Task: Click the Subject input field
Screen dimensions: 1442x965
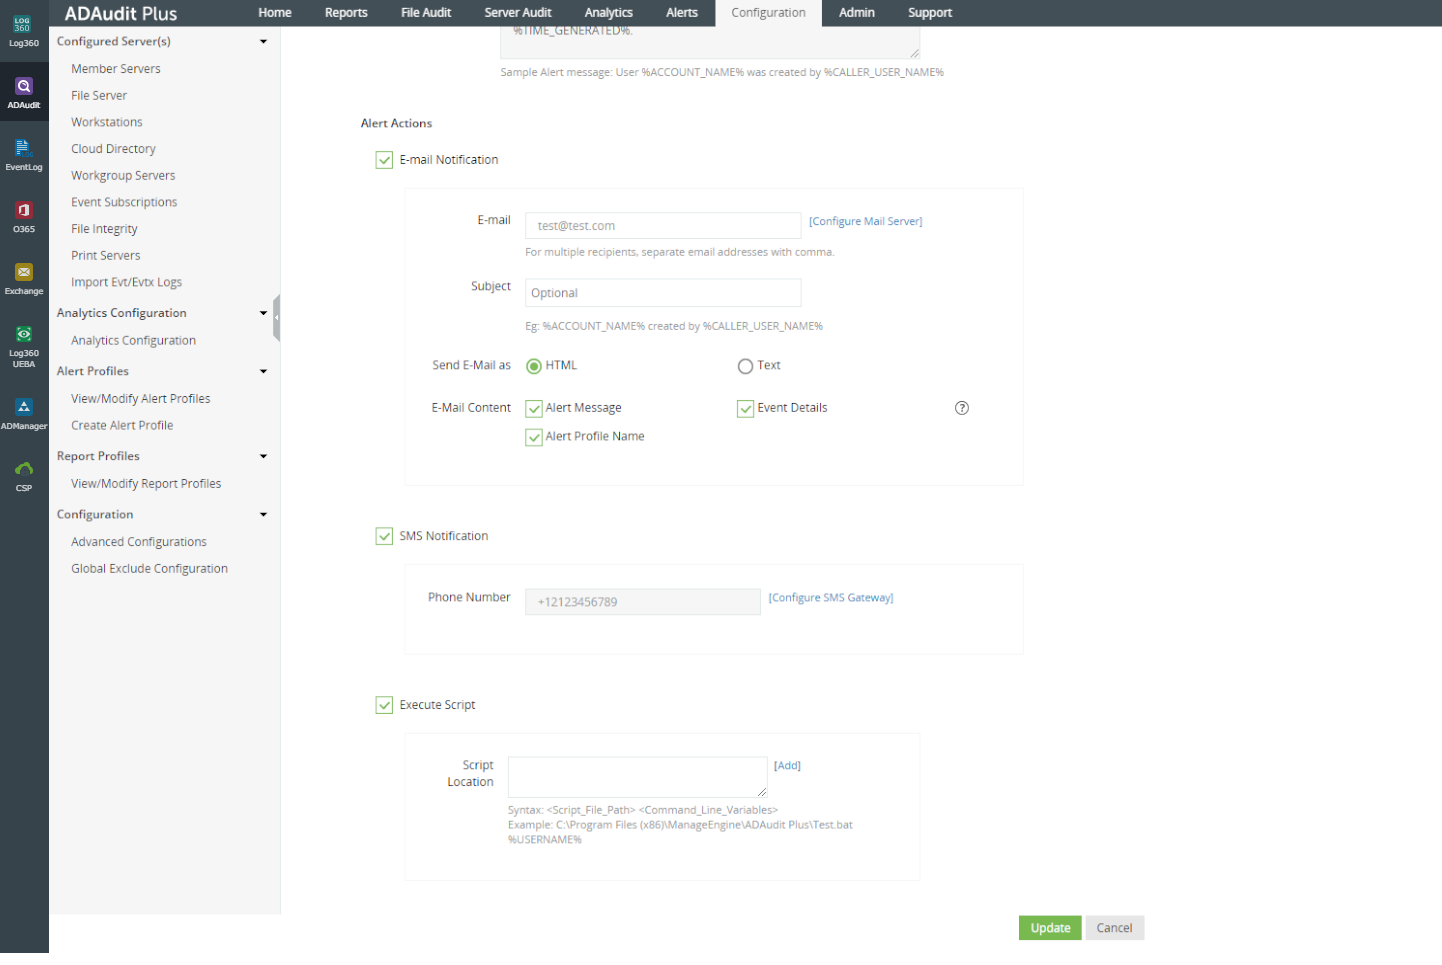Action: [x=662, y=293]
